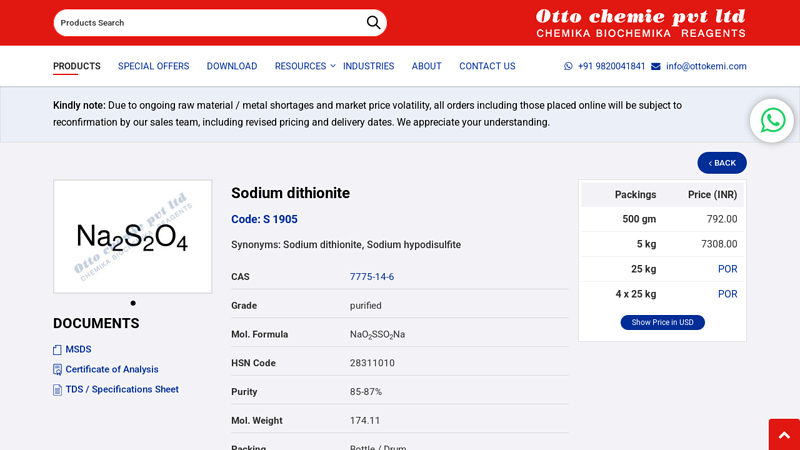Click the Mol. Weight value 174.11
The image size is (800, 450).
click(365, 420)
